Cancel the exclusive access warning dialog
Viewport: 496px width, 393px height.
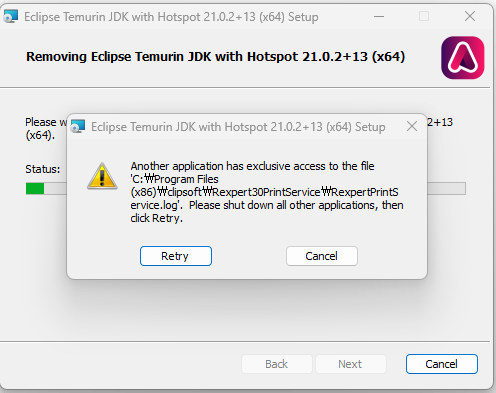pyautogui.click(x=322, y=256)
